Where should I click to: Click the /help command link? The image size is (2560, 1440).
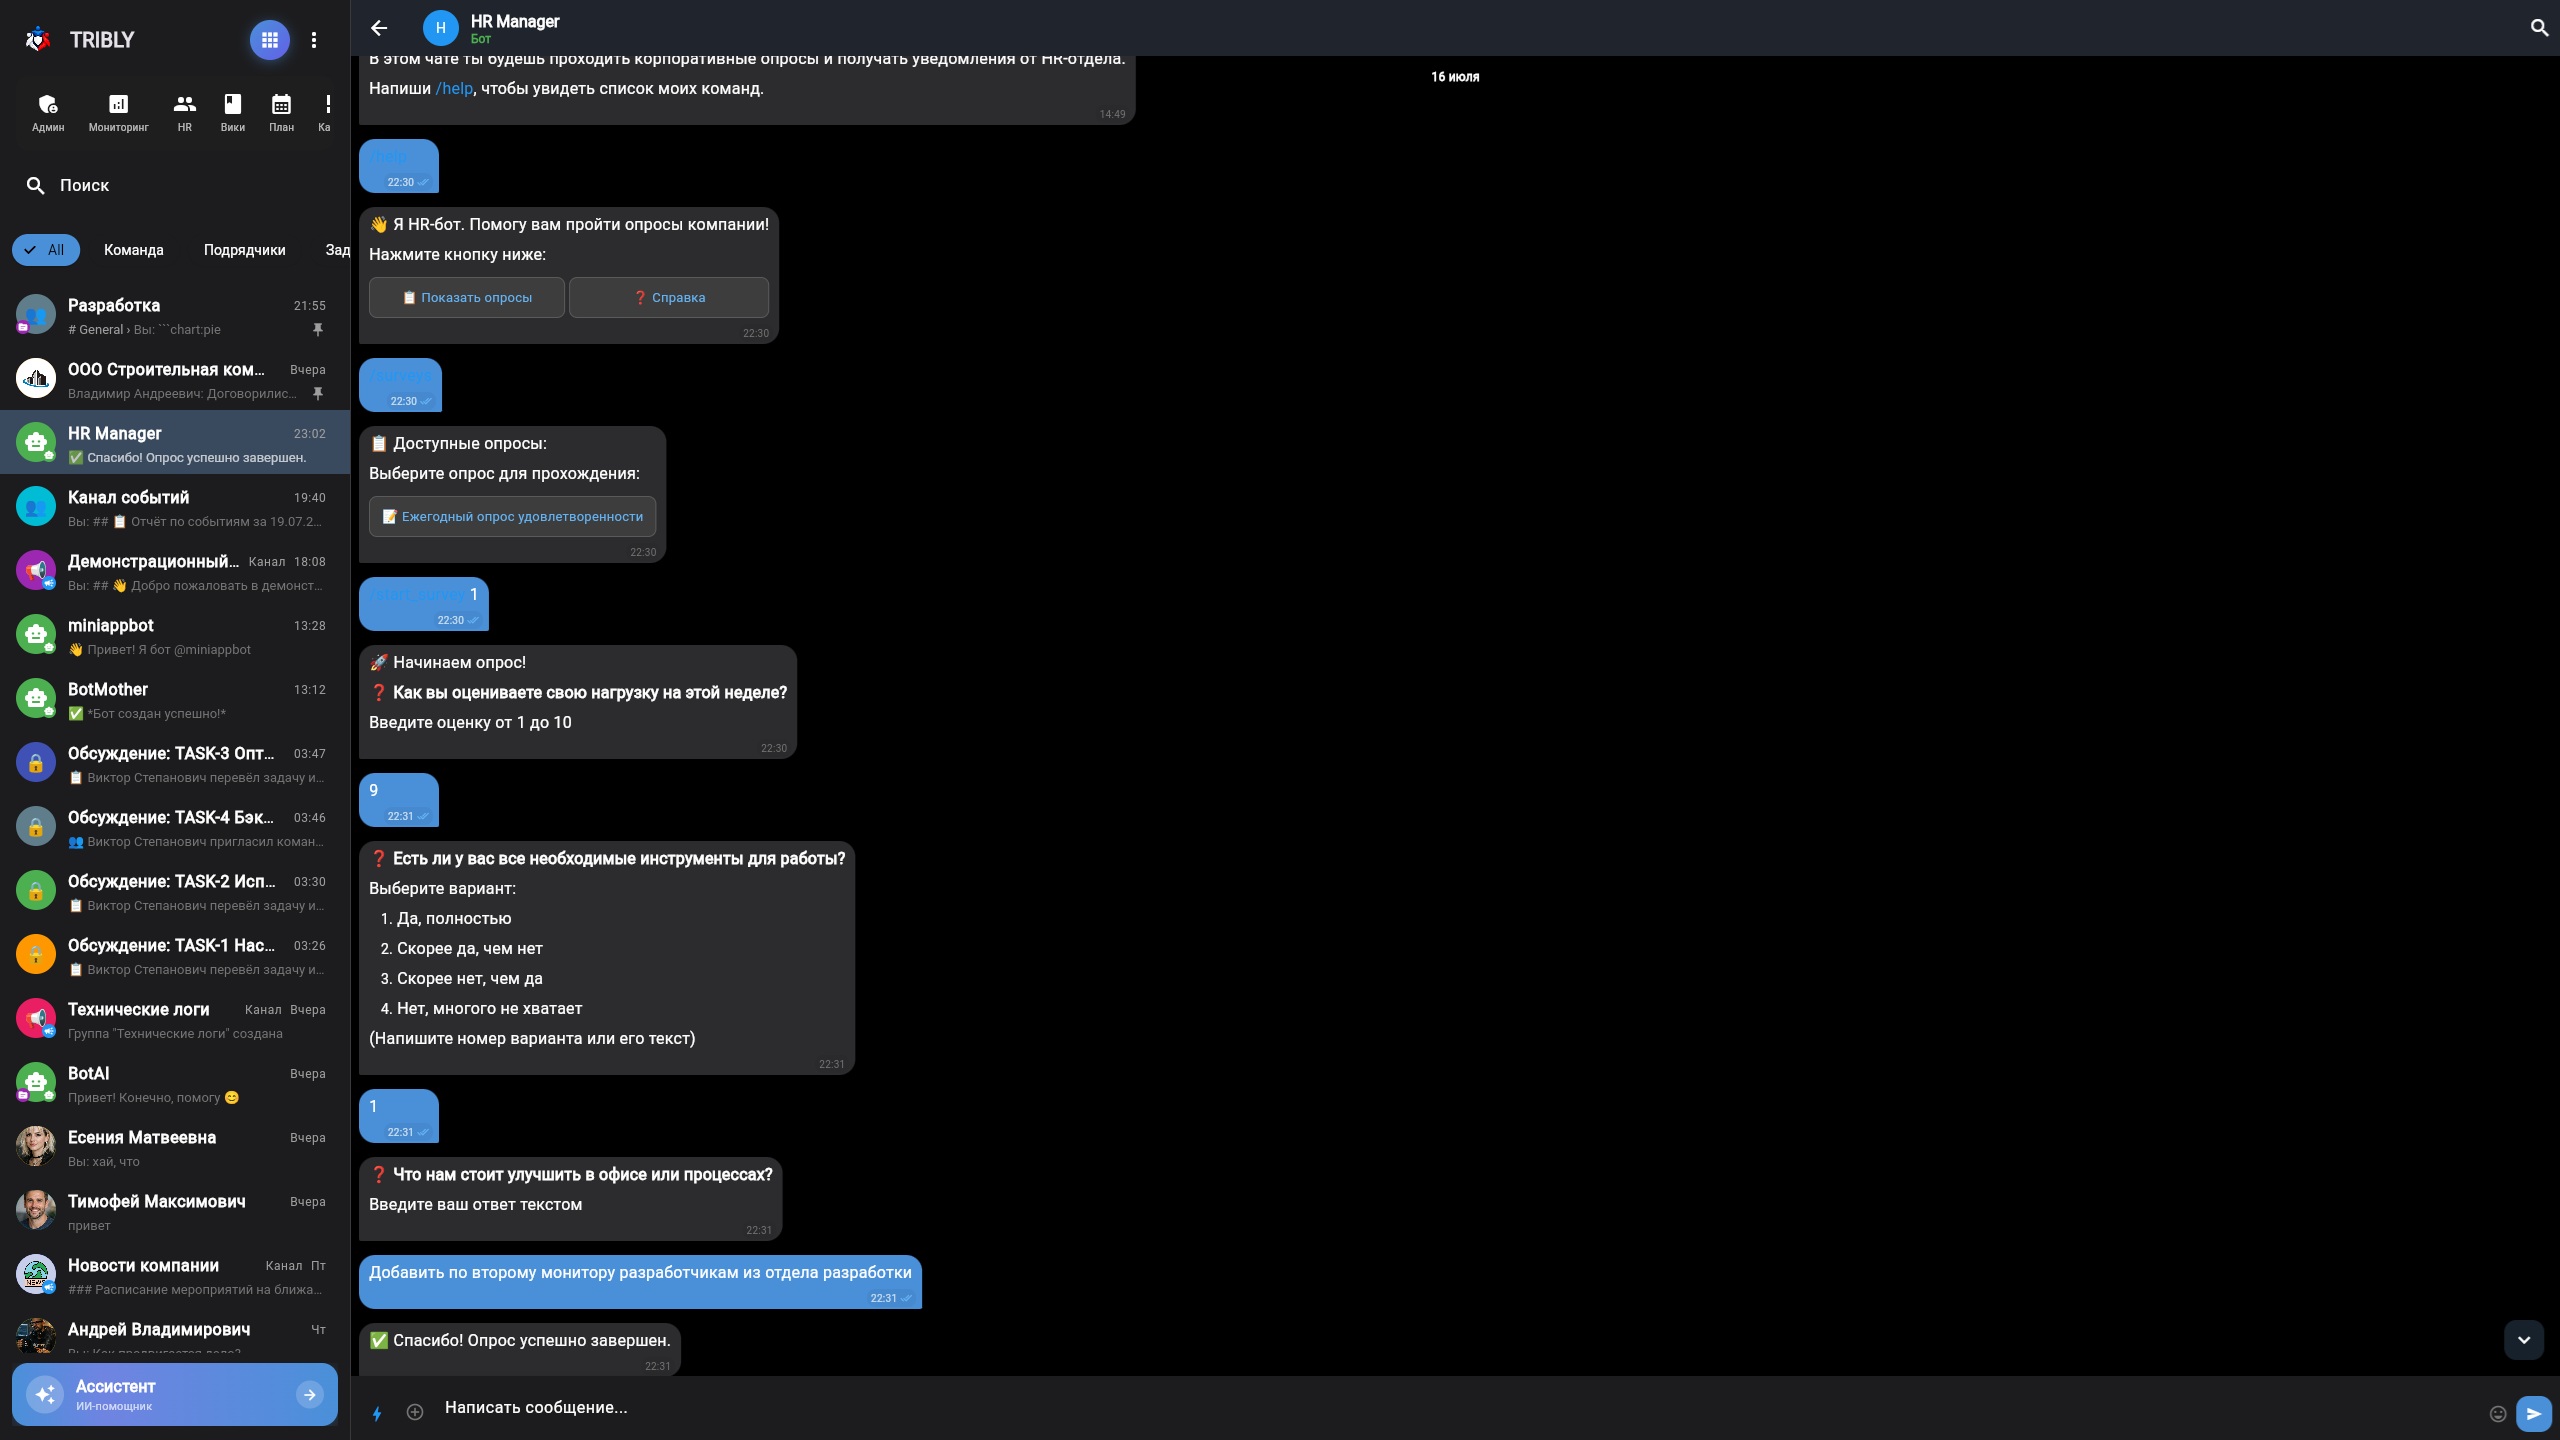(454, 88)
